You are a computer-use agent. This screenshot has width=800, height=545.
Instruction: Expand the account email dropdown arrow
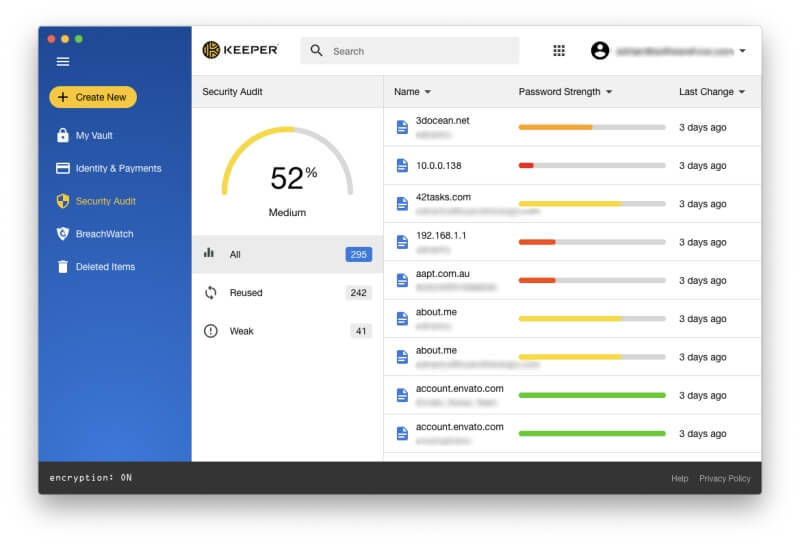point(743,51)
